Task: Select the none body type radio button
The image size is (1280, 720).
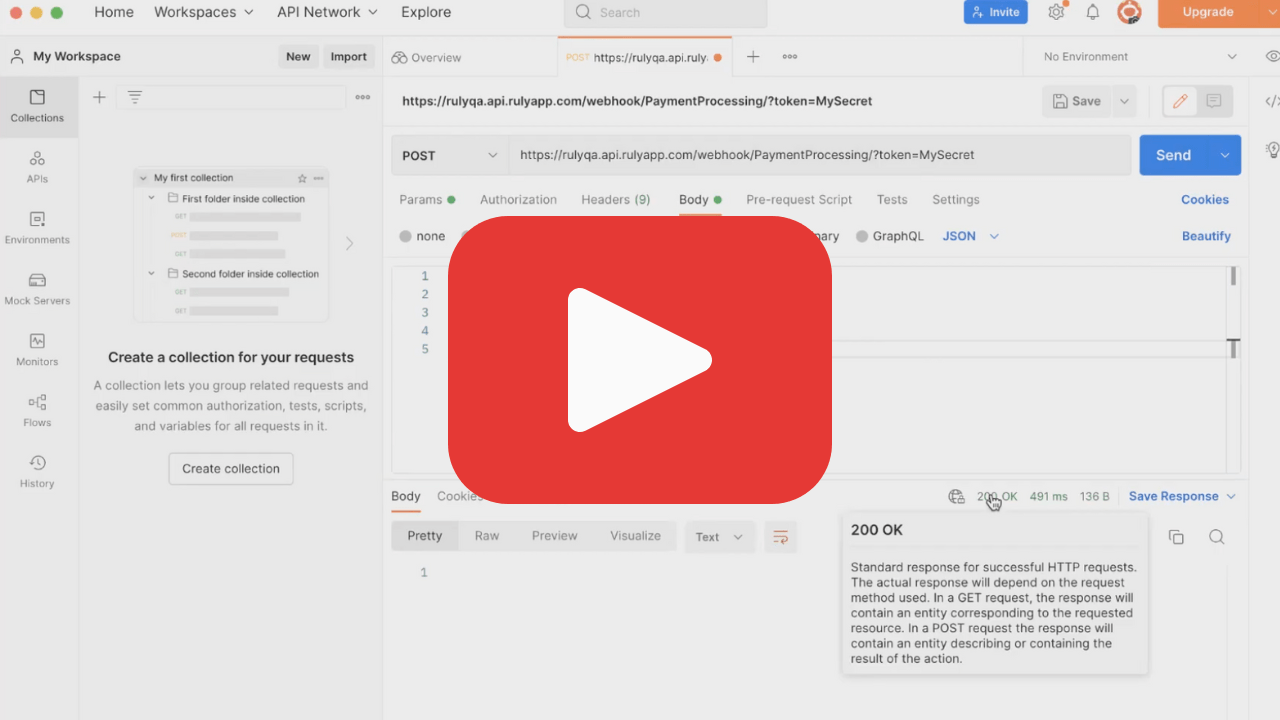Action: [x=405, y=236]
